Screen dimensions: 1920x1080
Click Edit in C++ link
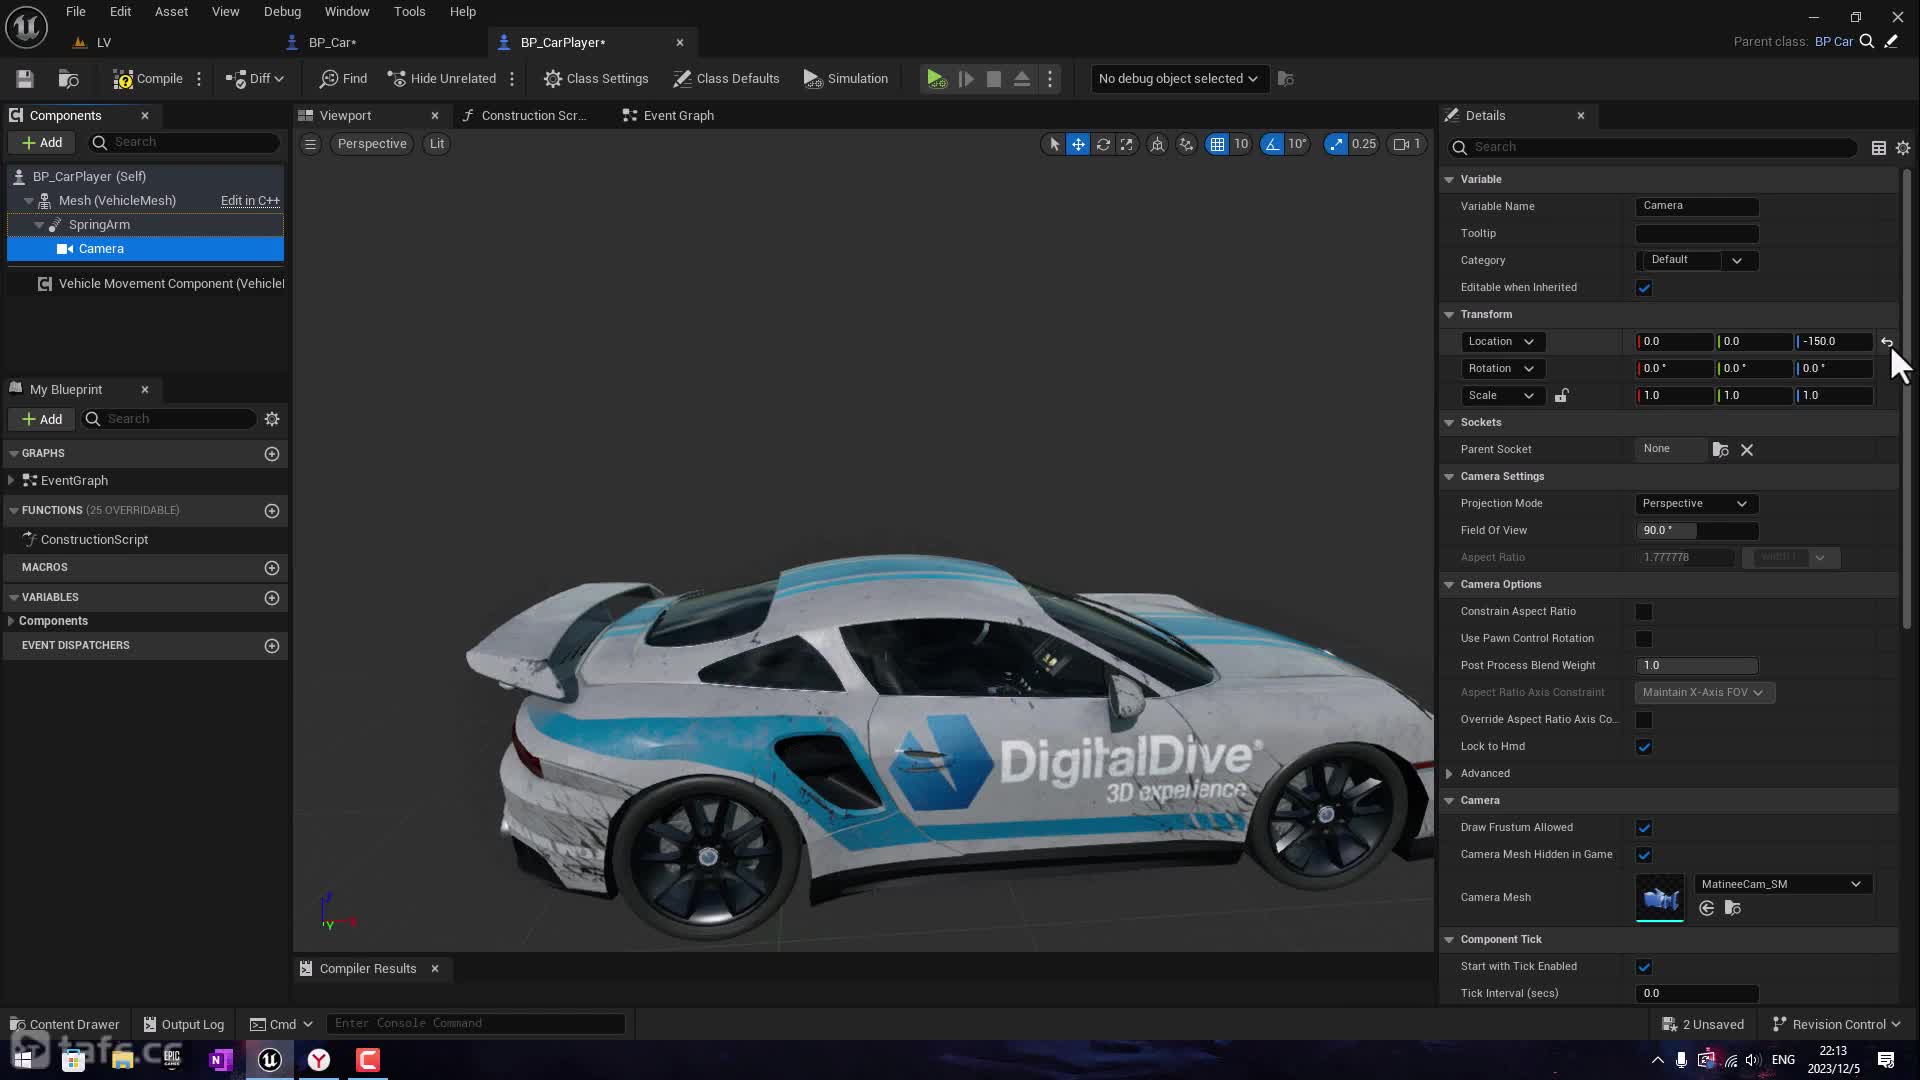250,201
